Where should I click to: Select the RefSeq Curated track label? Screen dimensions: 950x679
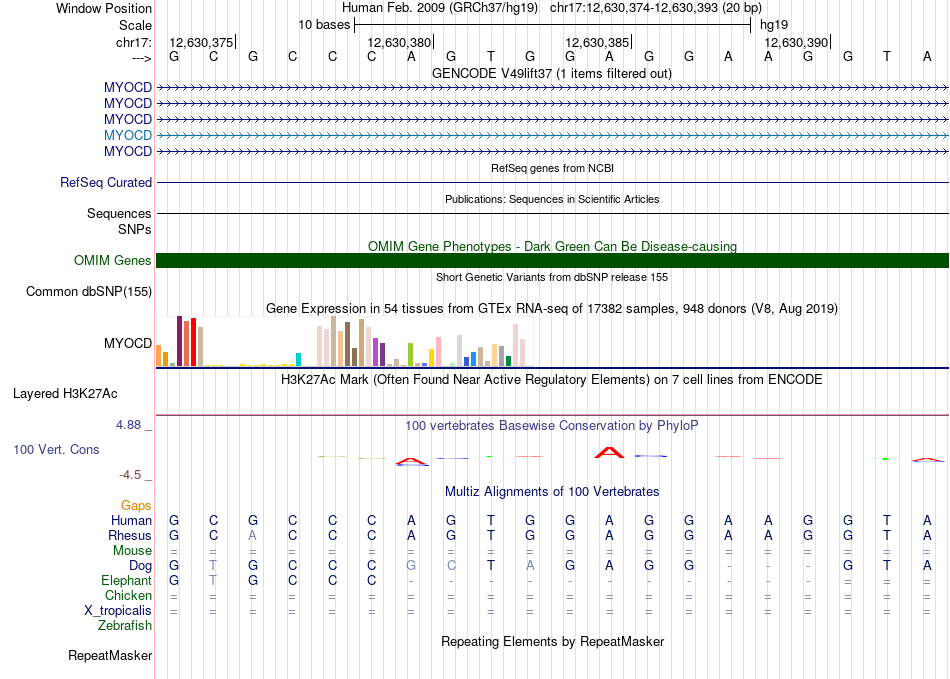coord(106,183)
